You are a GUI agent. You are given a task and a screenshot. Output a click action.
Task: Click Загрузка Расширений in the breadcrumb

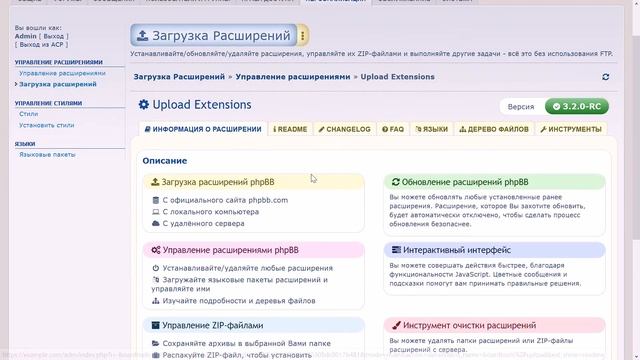[179, 77]
